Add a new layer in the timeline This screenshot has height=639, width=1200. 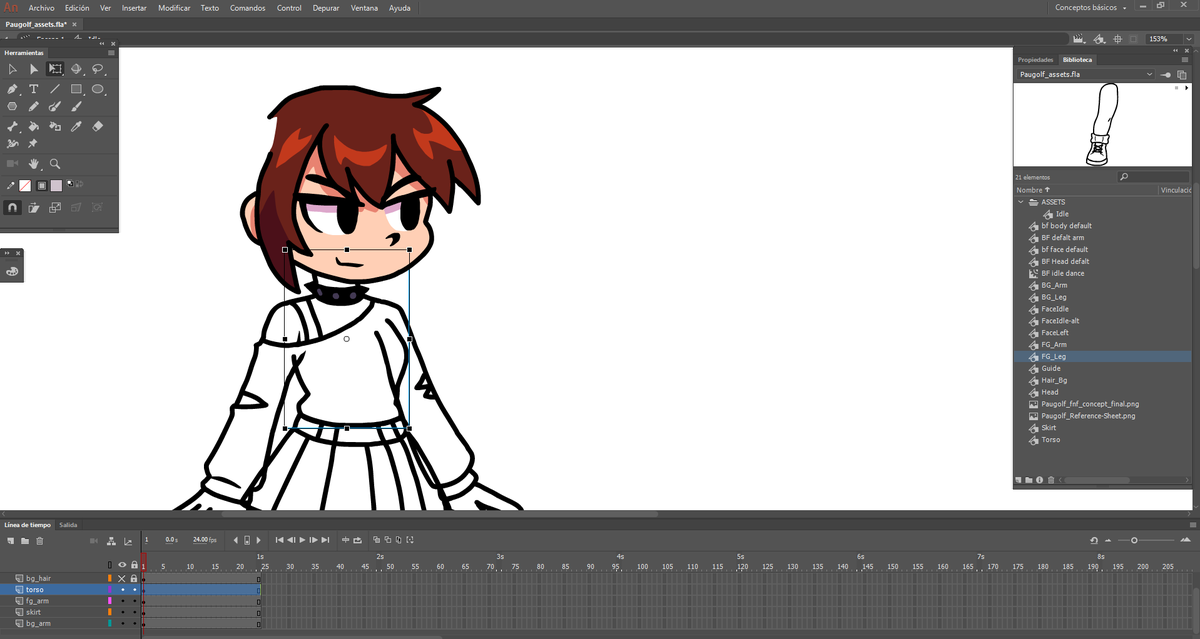[x=9, y=539]
